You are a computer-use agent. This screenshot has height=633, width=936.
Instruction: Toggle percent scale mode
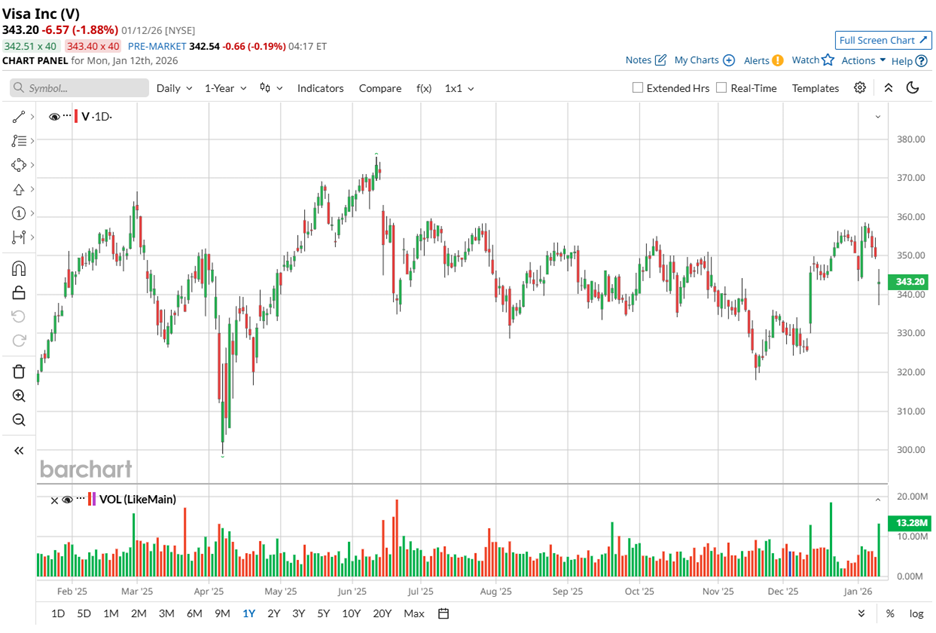[x=890, y=613]
